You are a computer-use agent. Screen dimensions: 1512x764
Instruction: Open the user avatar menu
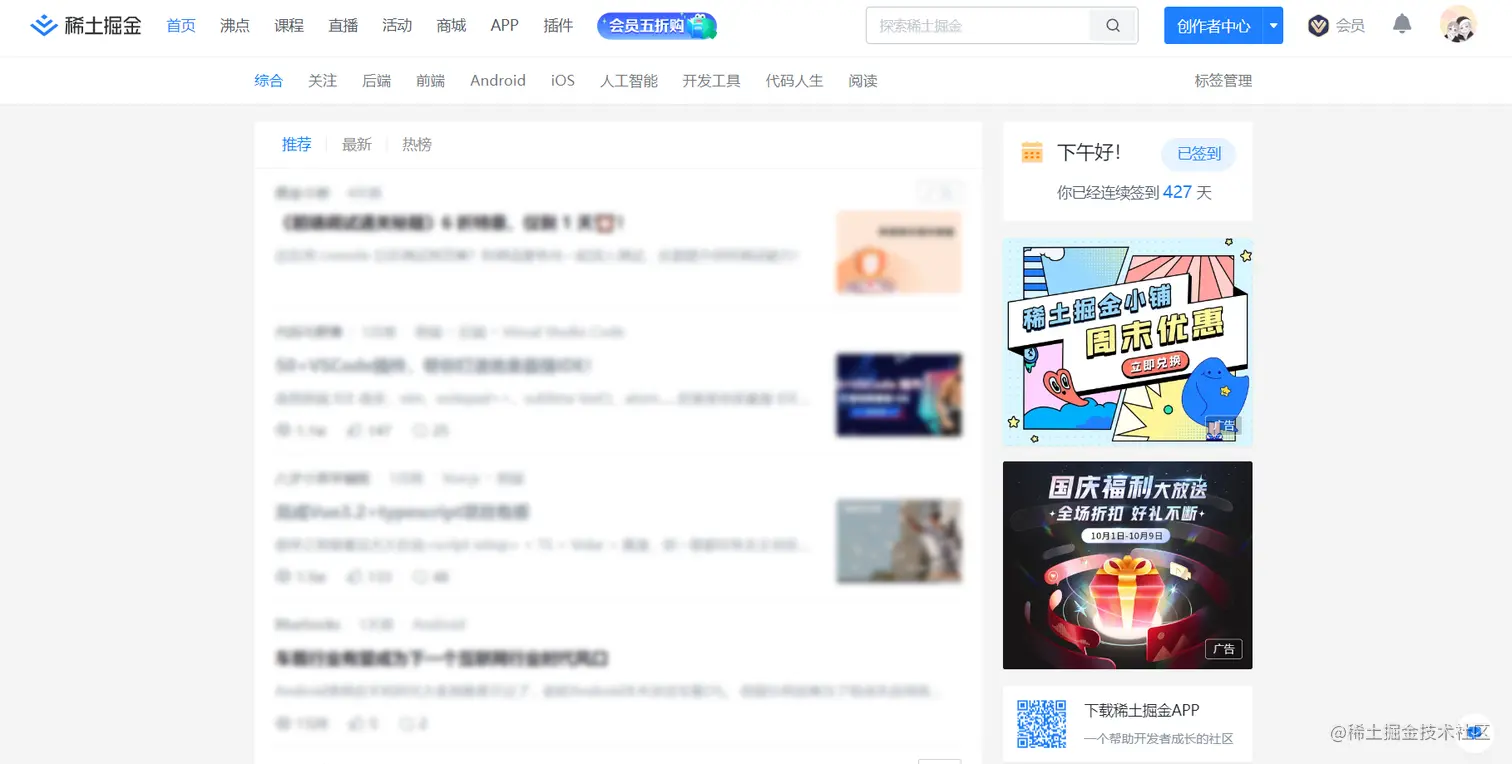pyautogui.click(x=1458, y=25)
